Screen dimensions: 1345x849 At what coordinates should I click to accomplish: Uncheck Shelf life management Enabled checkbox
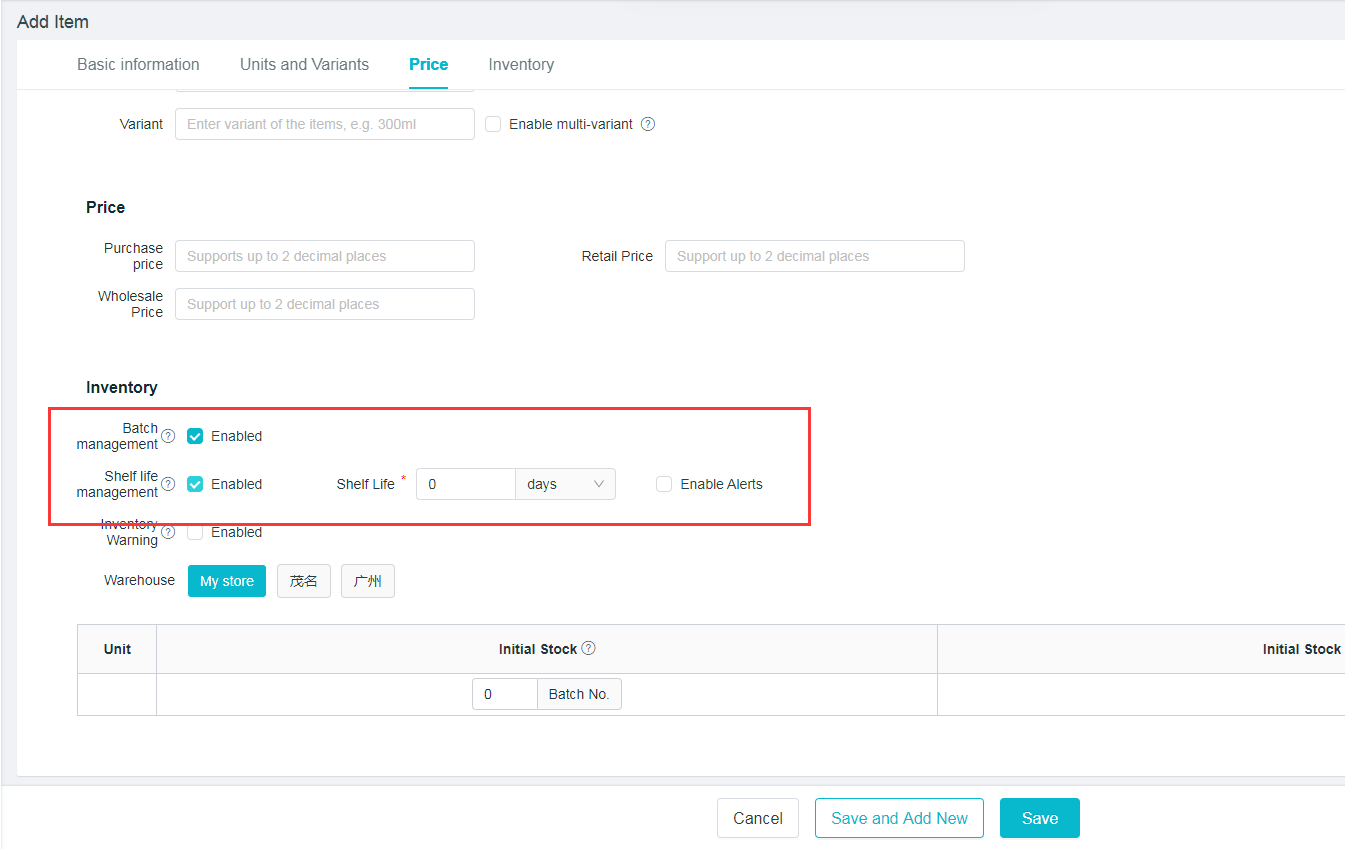(195, 484)
